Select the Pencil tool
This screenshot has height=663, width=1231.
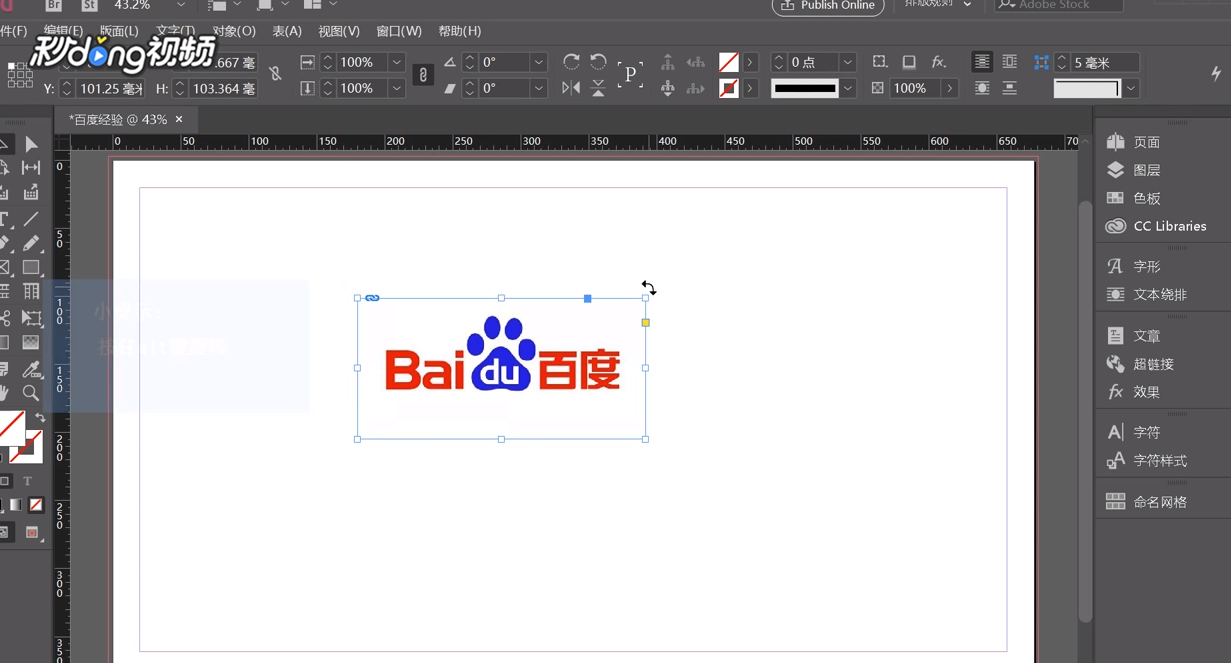[x=31, y=243]
